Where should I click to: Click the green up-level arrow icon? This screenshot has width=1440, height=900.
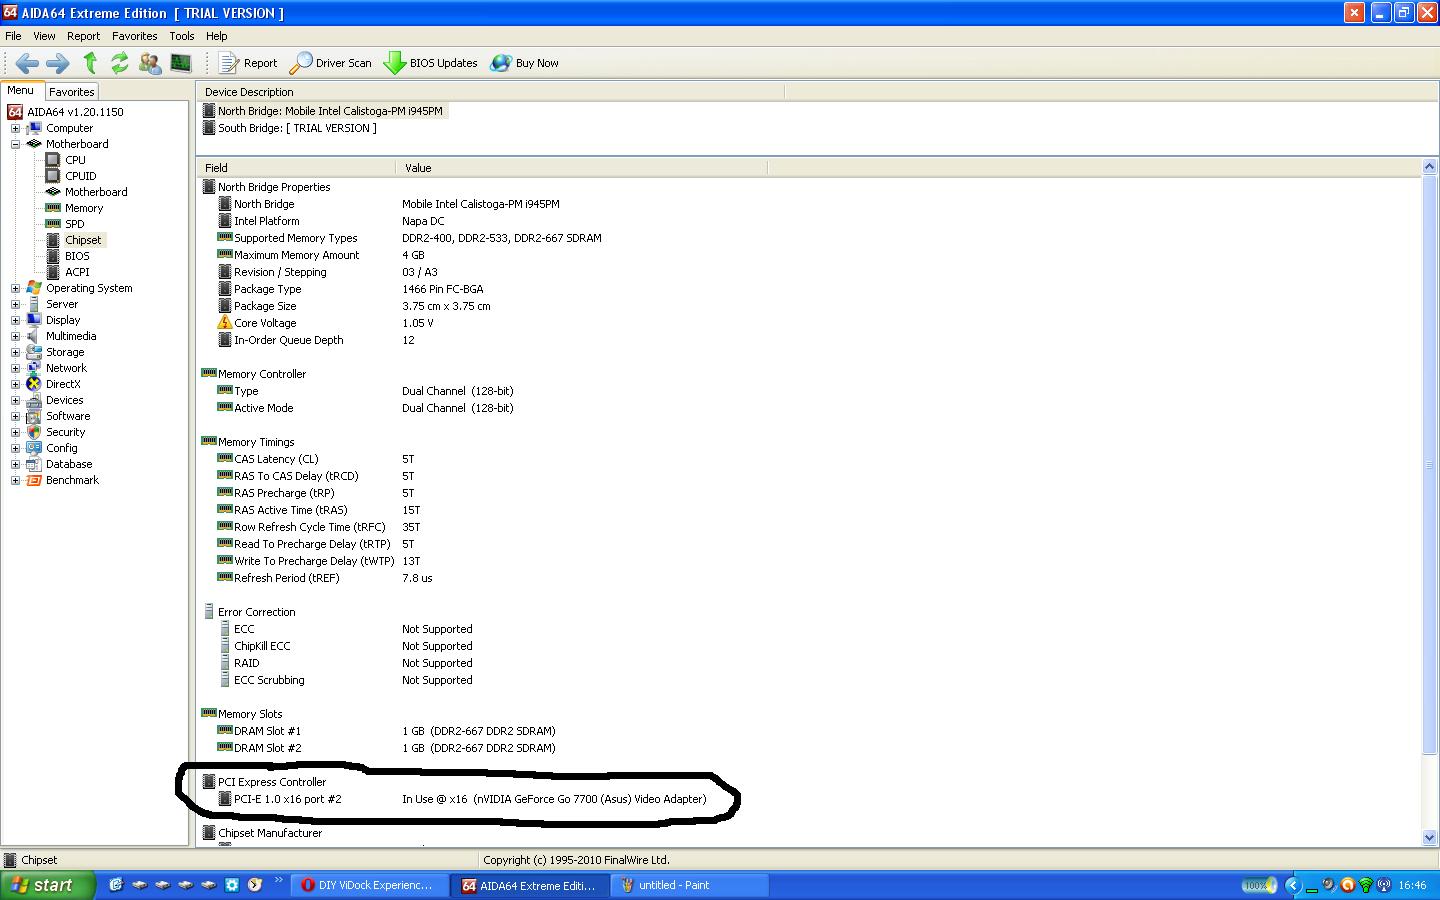90,63
